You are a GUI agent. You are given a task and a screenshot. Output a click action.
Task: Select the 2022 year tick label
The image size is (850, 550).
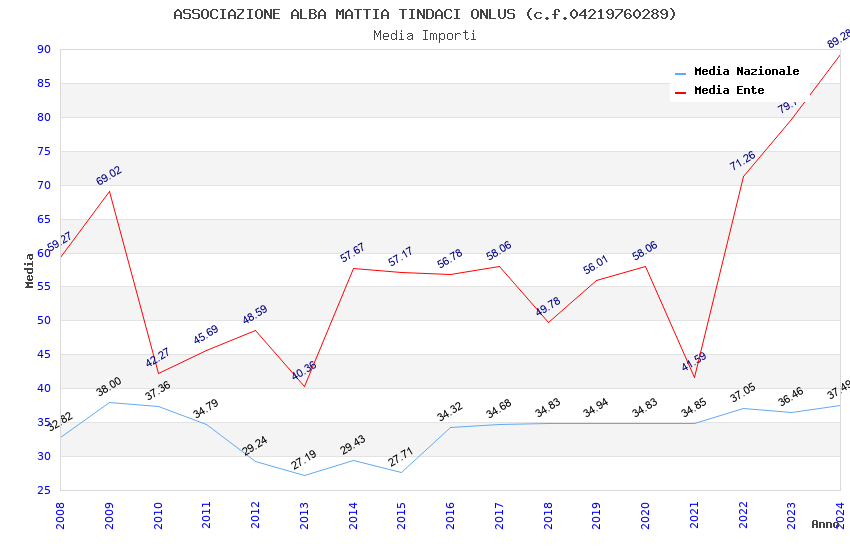click(743, 515)
